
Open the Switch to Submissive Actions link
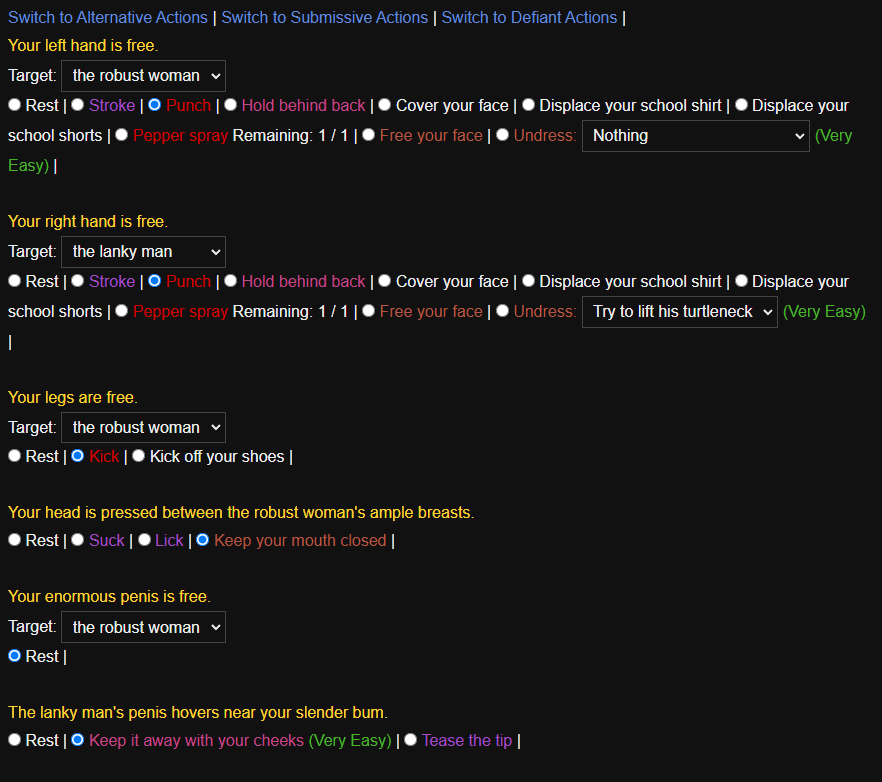[x=324, y=17]
